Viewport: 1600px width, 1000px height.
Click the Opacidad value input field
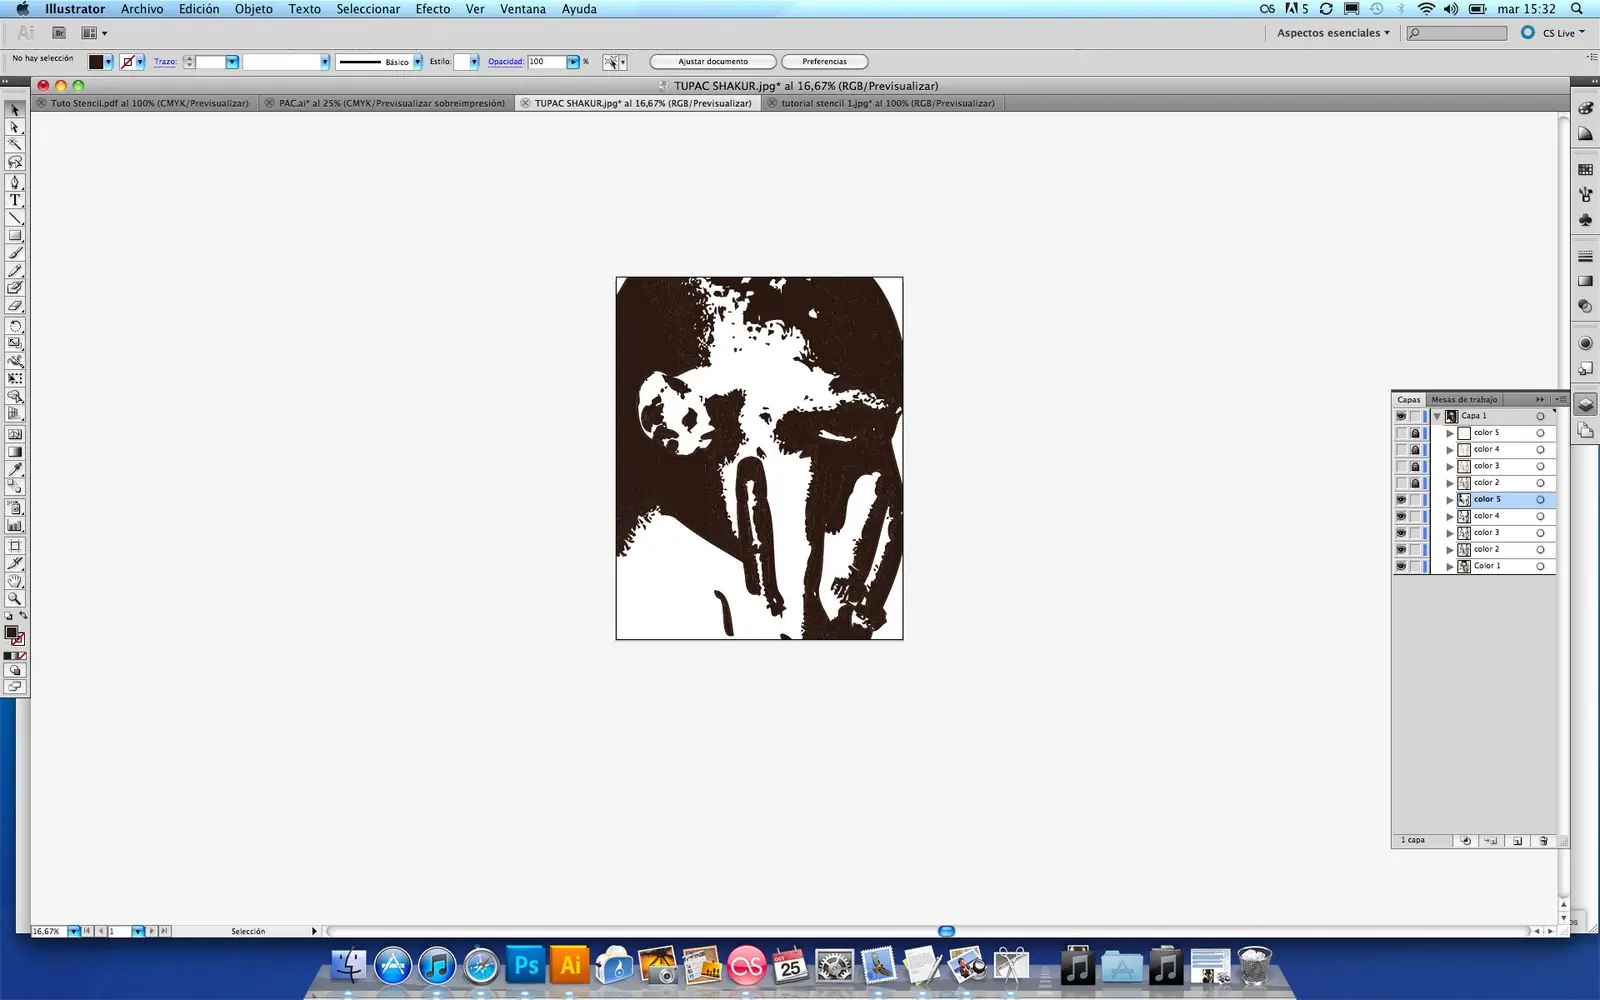point(547,62)
